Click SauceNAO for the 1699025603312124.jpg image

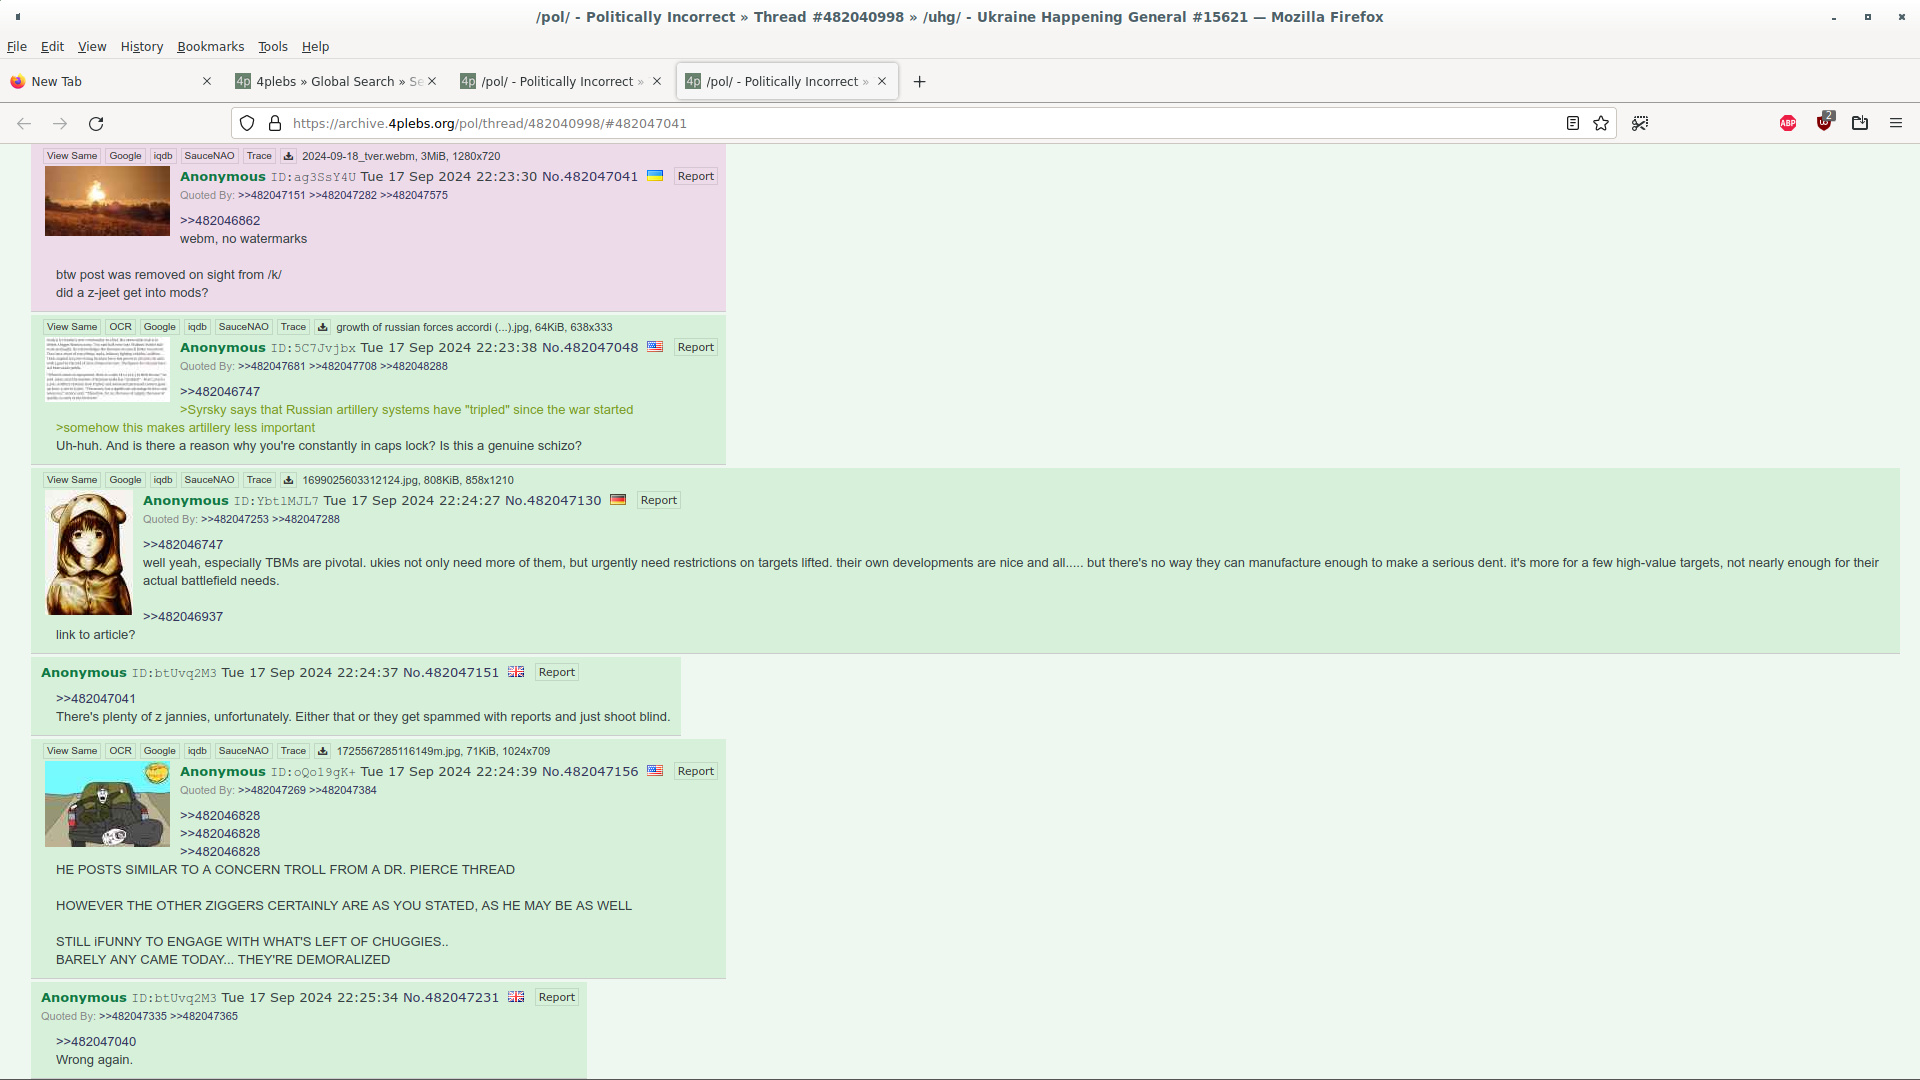(209, 480)
